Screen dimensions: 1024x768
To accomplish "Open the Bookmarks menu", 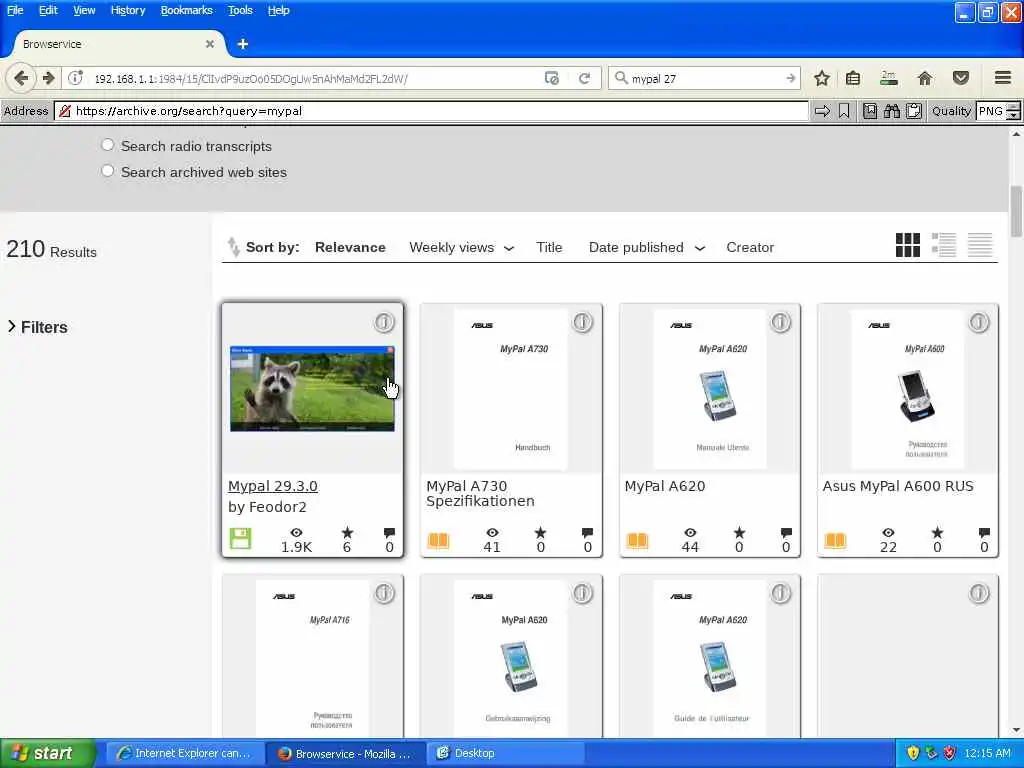I will [187, 10].
